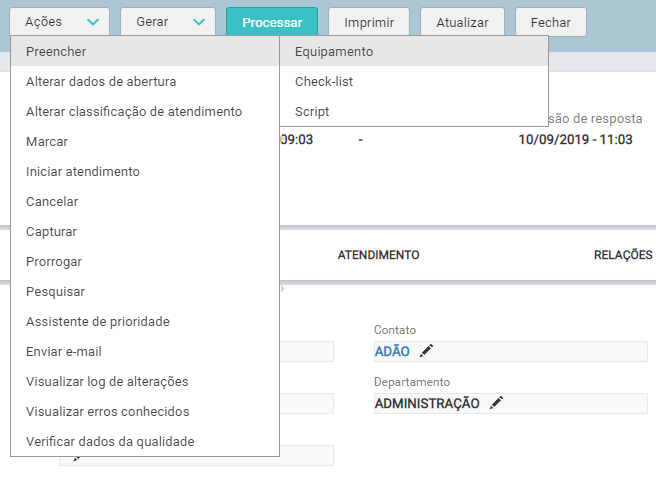Edit department with the ADMINISTRAÇÃO pencil icon
Image resolution: width=656 pixels, height=478 pixels.
(497, 402)
